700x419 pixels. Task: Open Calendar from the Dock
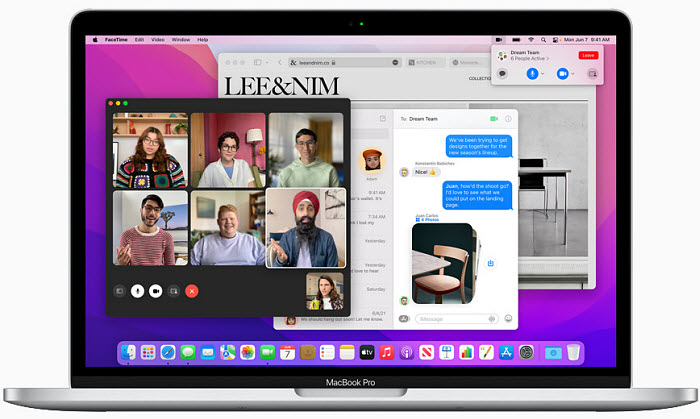(287, 353)
